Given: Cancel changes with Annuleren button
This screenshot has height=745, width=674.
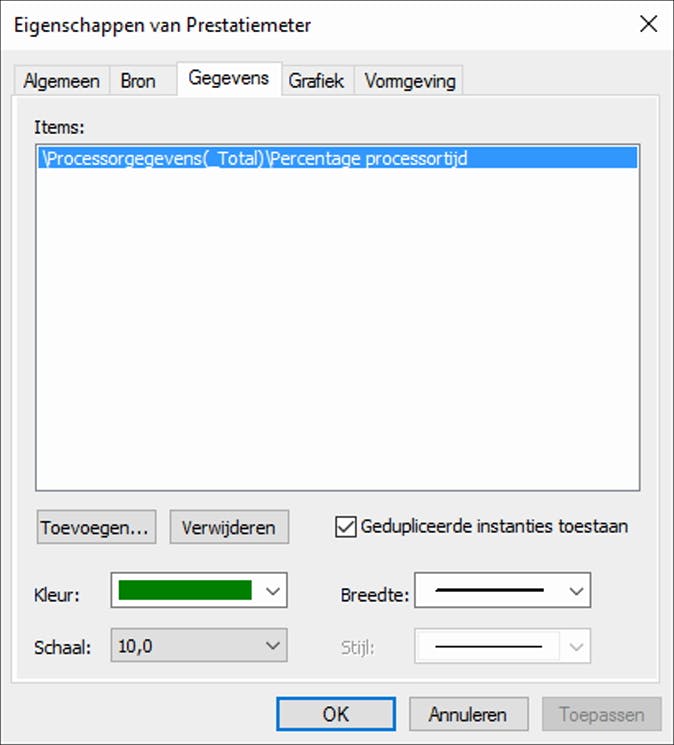Looking at the screenshot, I should click(x=468, y=714).
